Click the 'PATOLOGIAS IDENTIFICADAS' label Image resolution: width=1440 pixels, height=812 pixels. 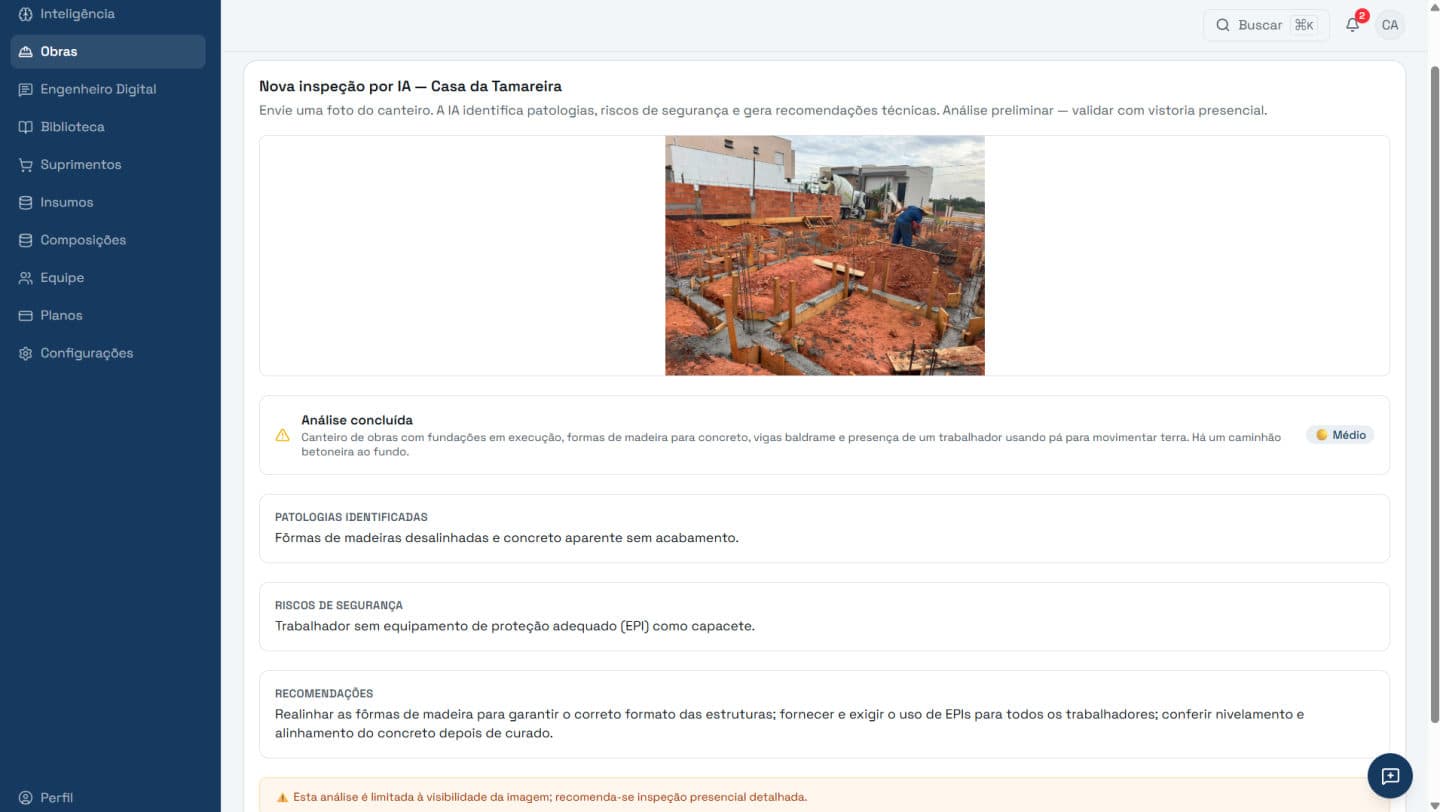(351, 517)
